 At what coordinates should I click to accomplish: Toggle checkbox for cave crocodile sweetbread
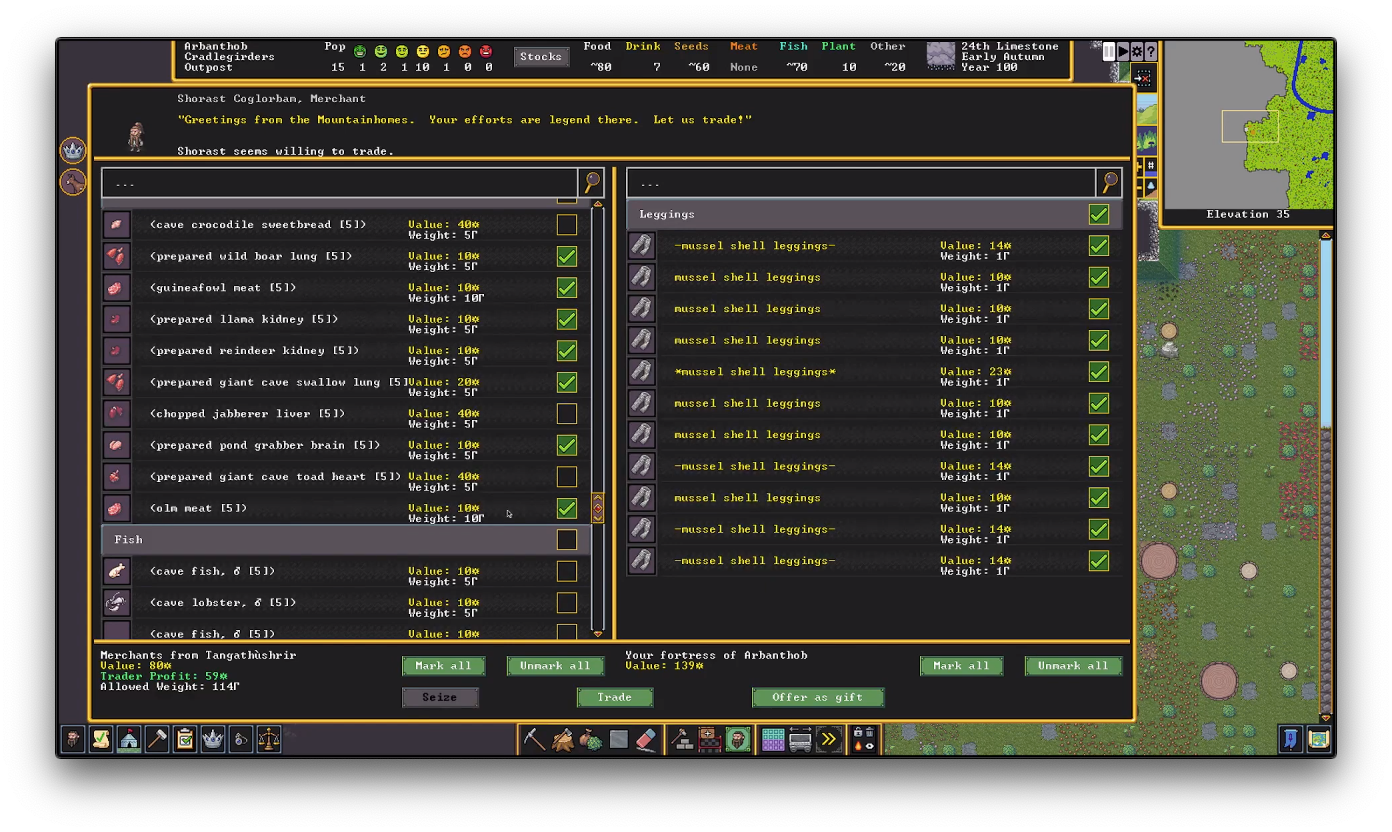pos(567,225)
